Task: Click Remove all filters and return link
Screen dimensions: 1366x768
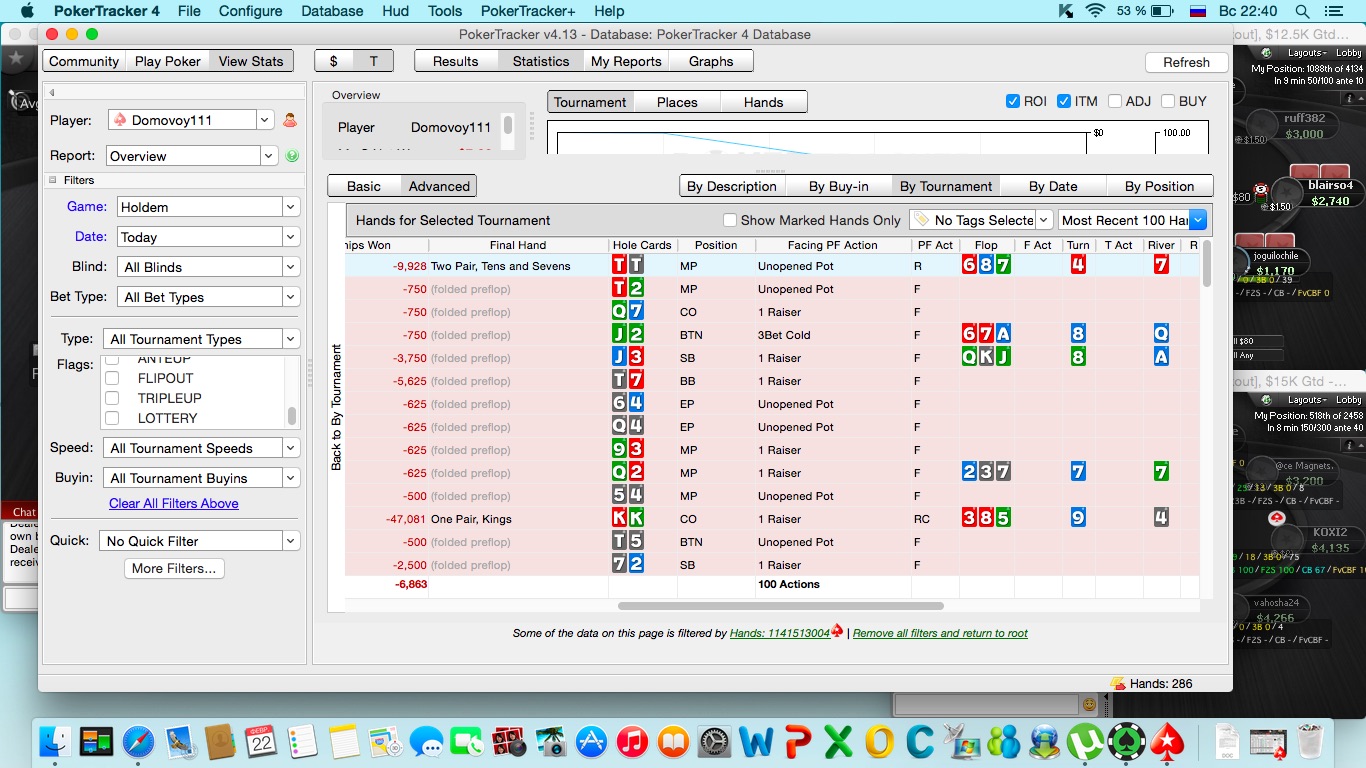Action: point(940,633)
